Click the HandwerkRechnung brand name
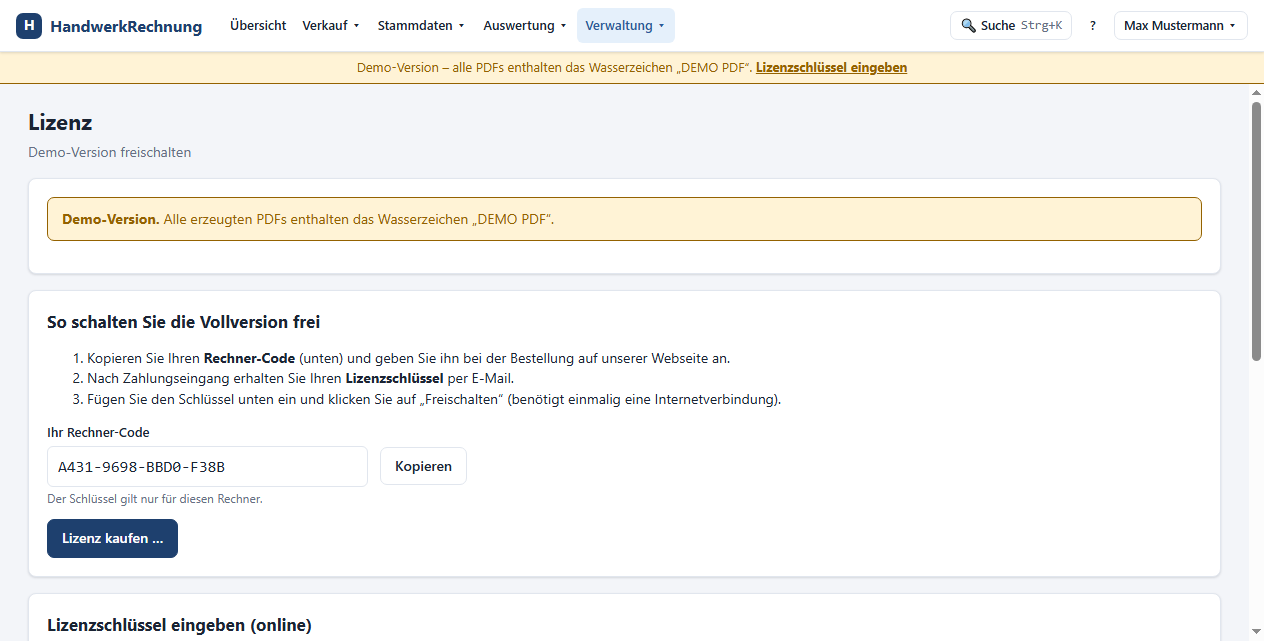 (126, 26)
